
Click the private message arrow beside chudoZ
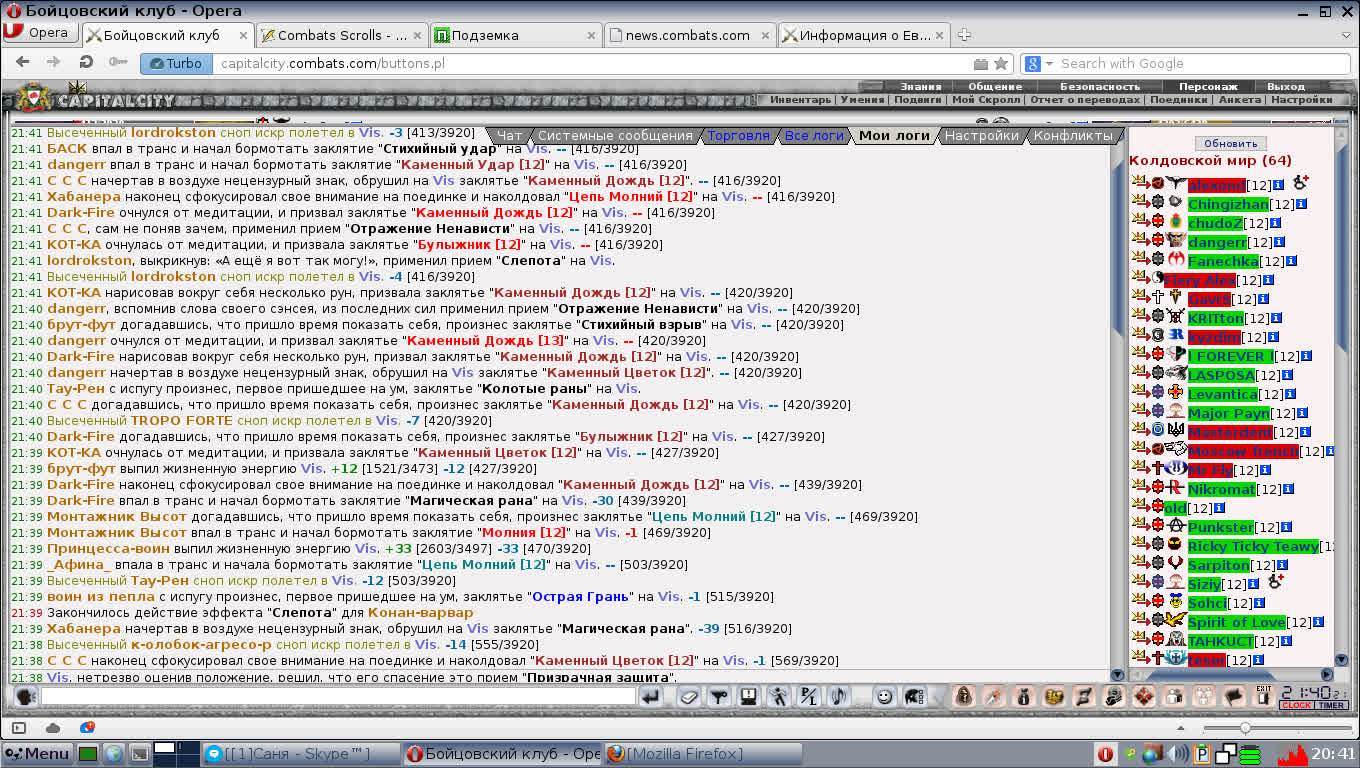point(1139,222)
